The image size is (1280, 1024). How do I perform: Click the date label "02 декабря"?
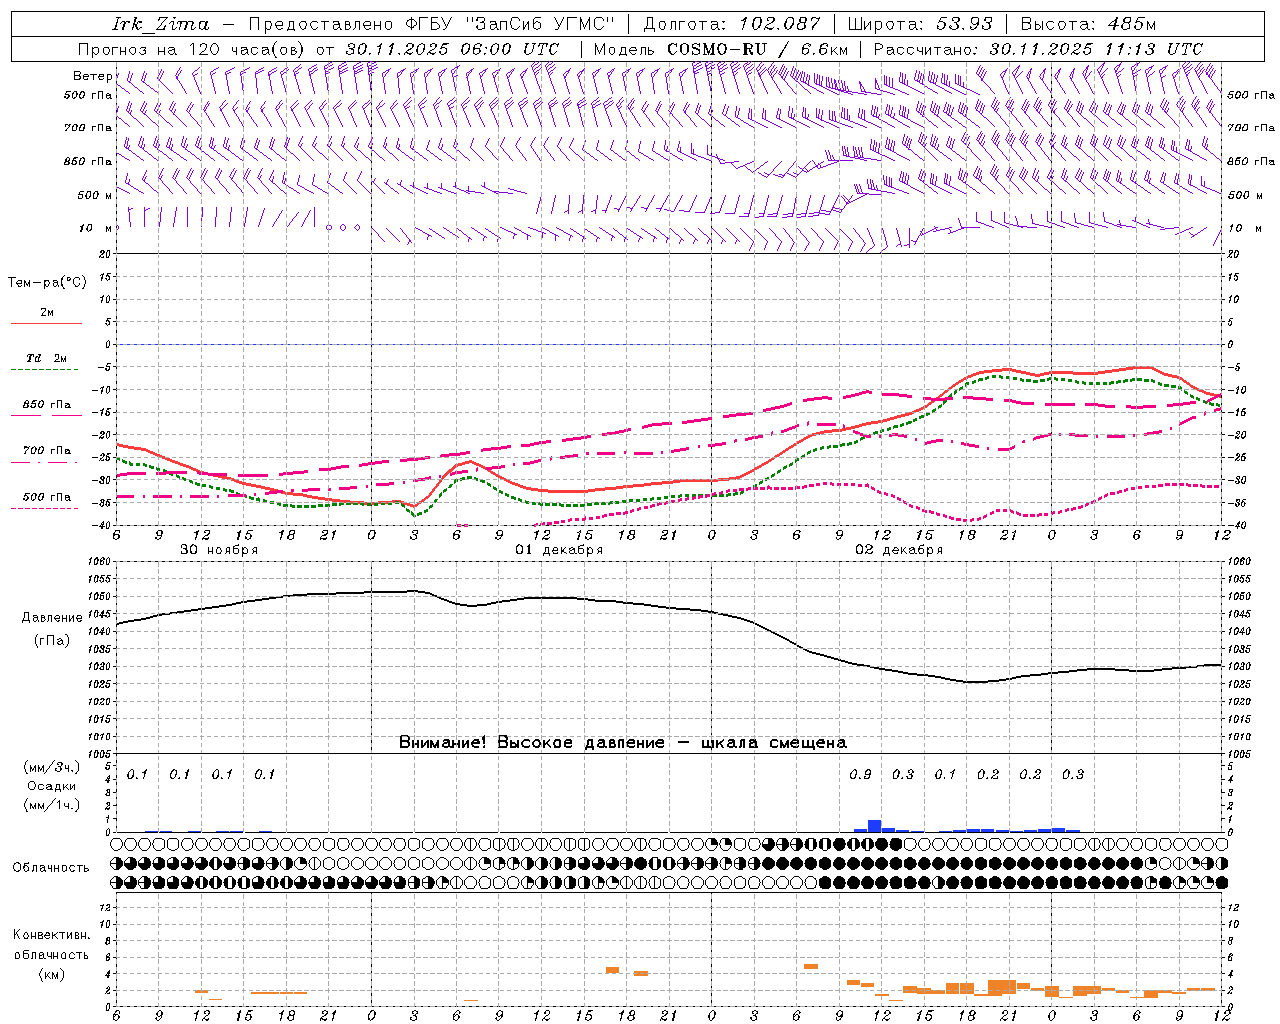coord(899,550)
